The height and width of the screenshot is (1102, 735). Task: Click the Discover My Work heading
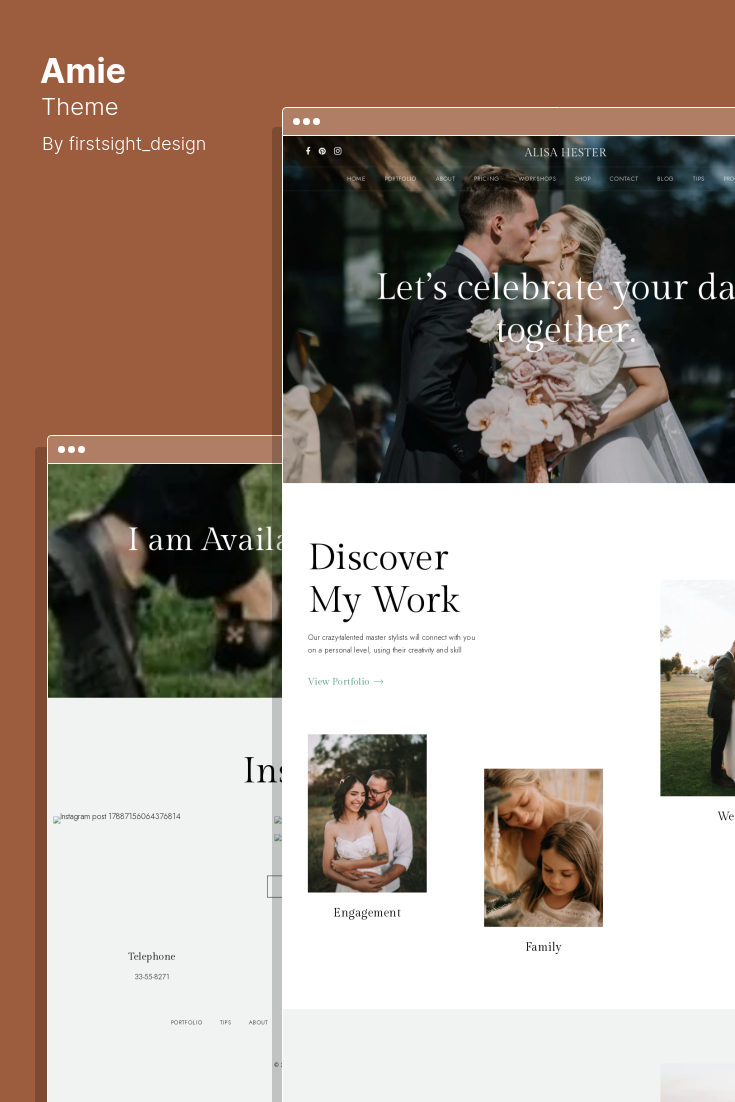384,579
